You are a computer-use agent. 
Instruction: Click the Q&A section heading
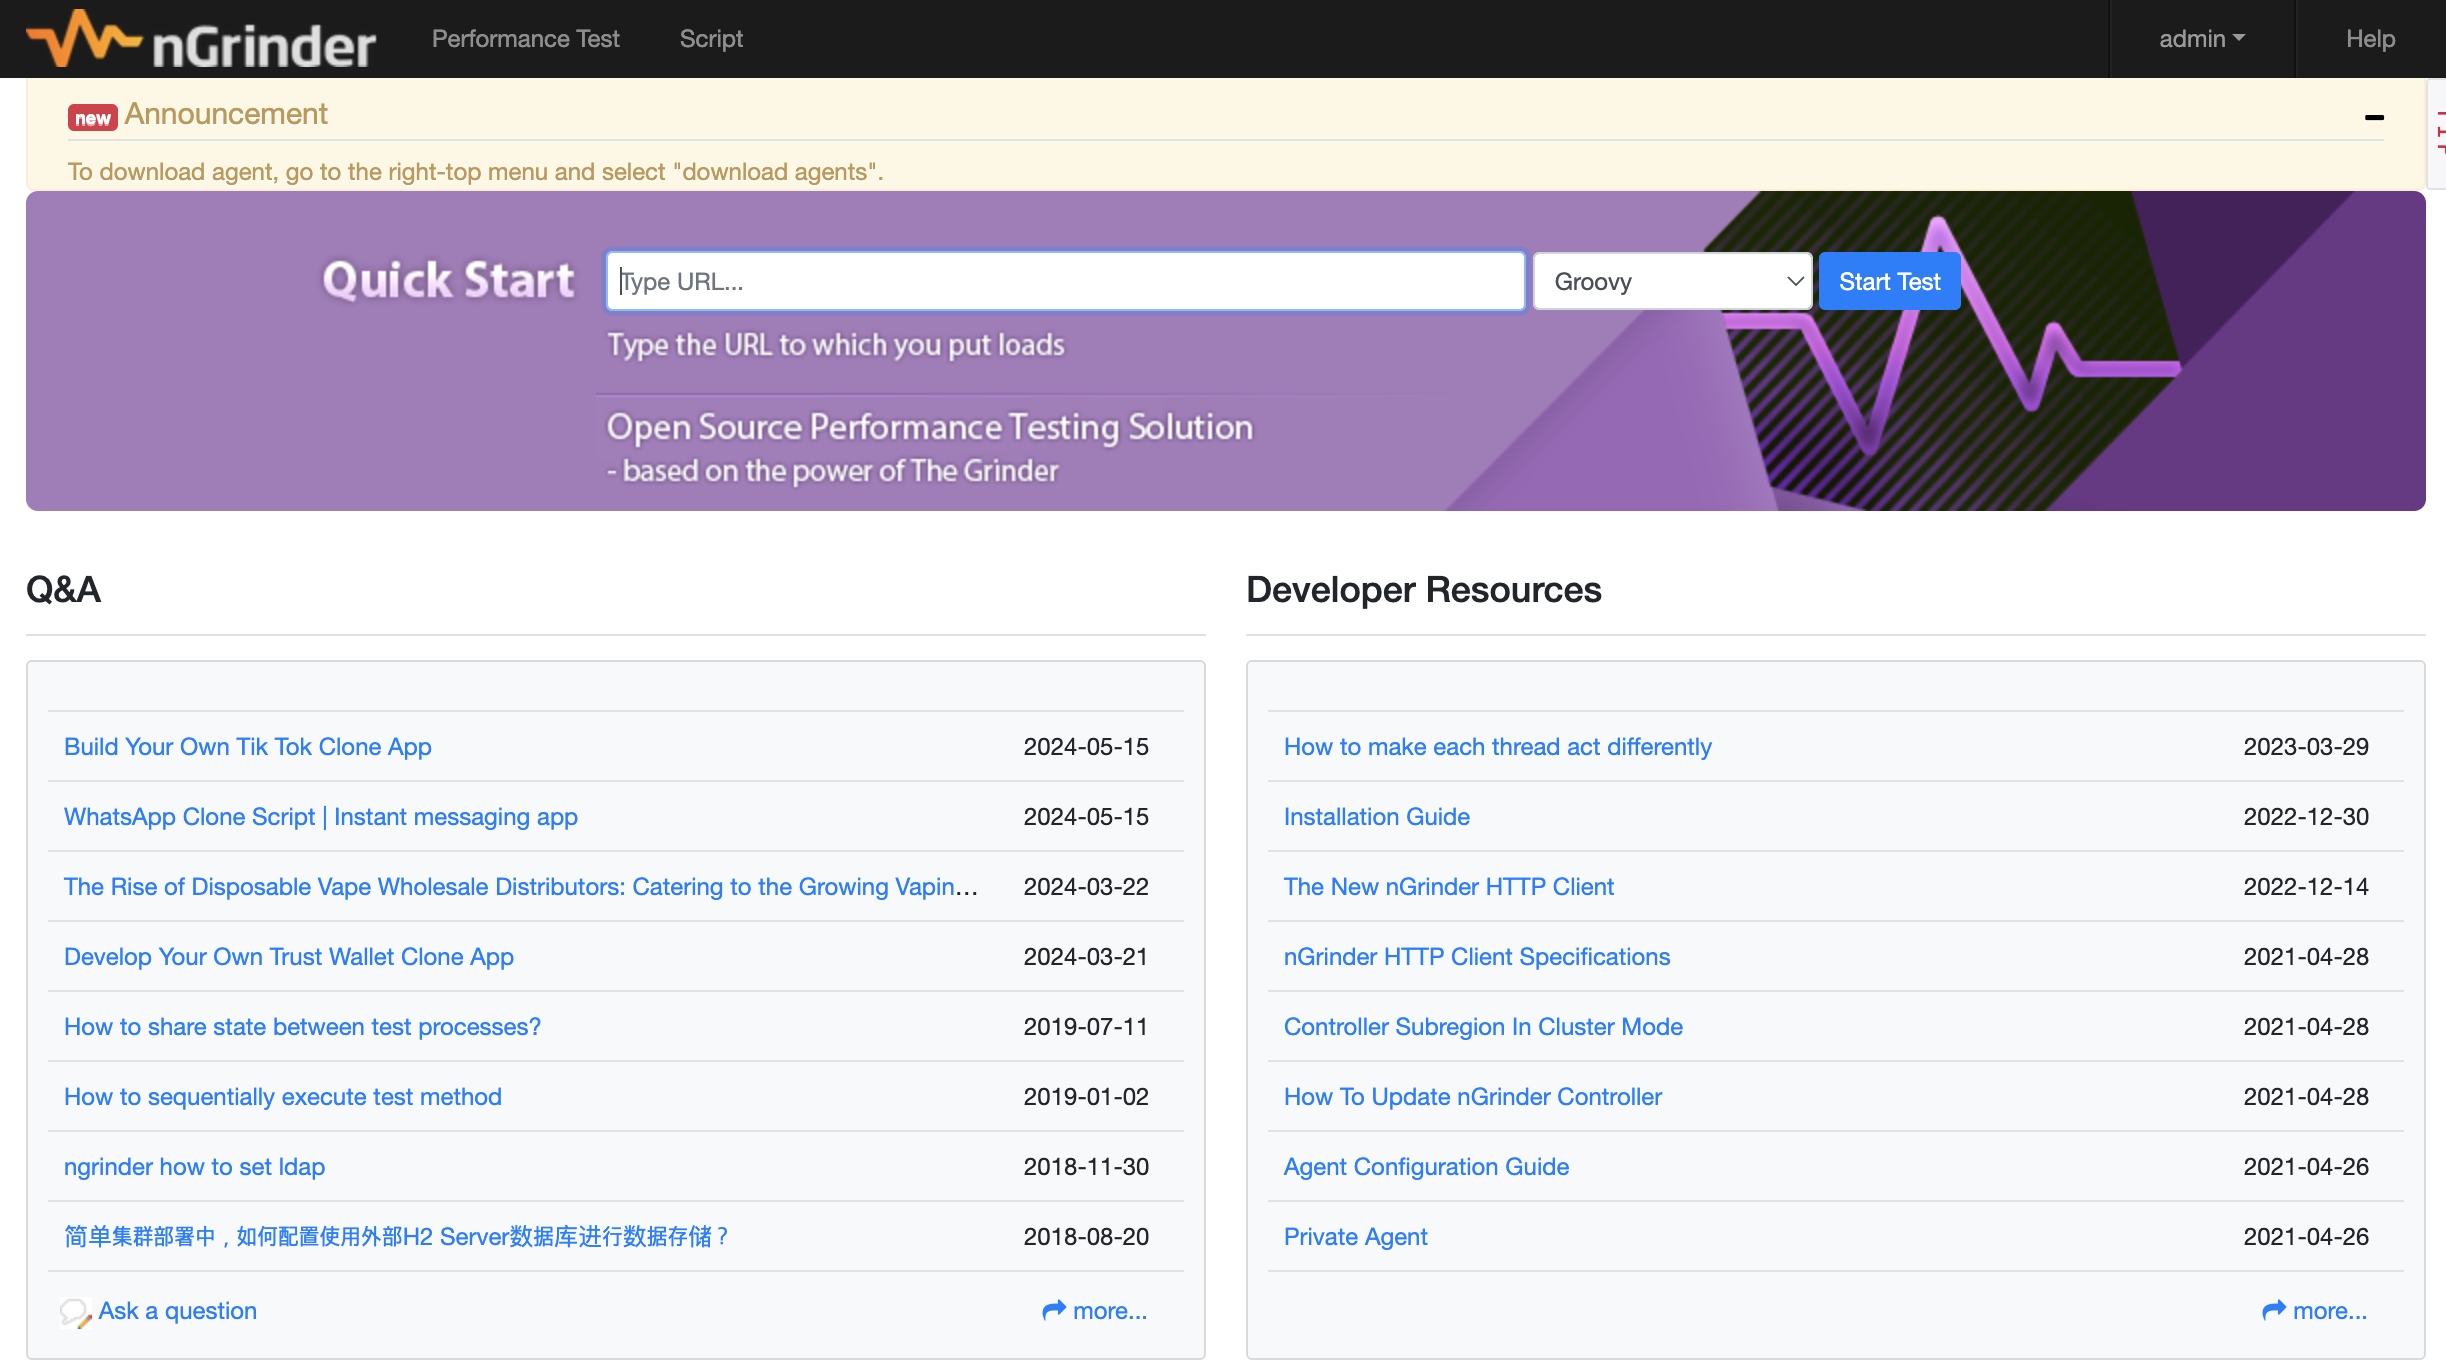click(x=63, y=590)
